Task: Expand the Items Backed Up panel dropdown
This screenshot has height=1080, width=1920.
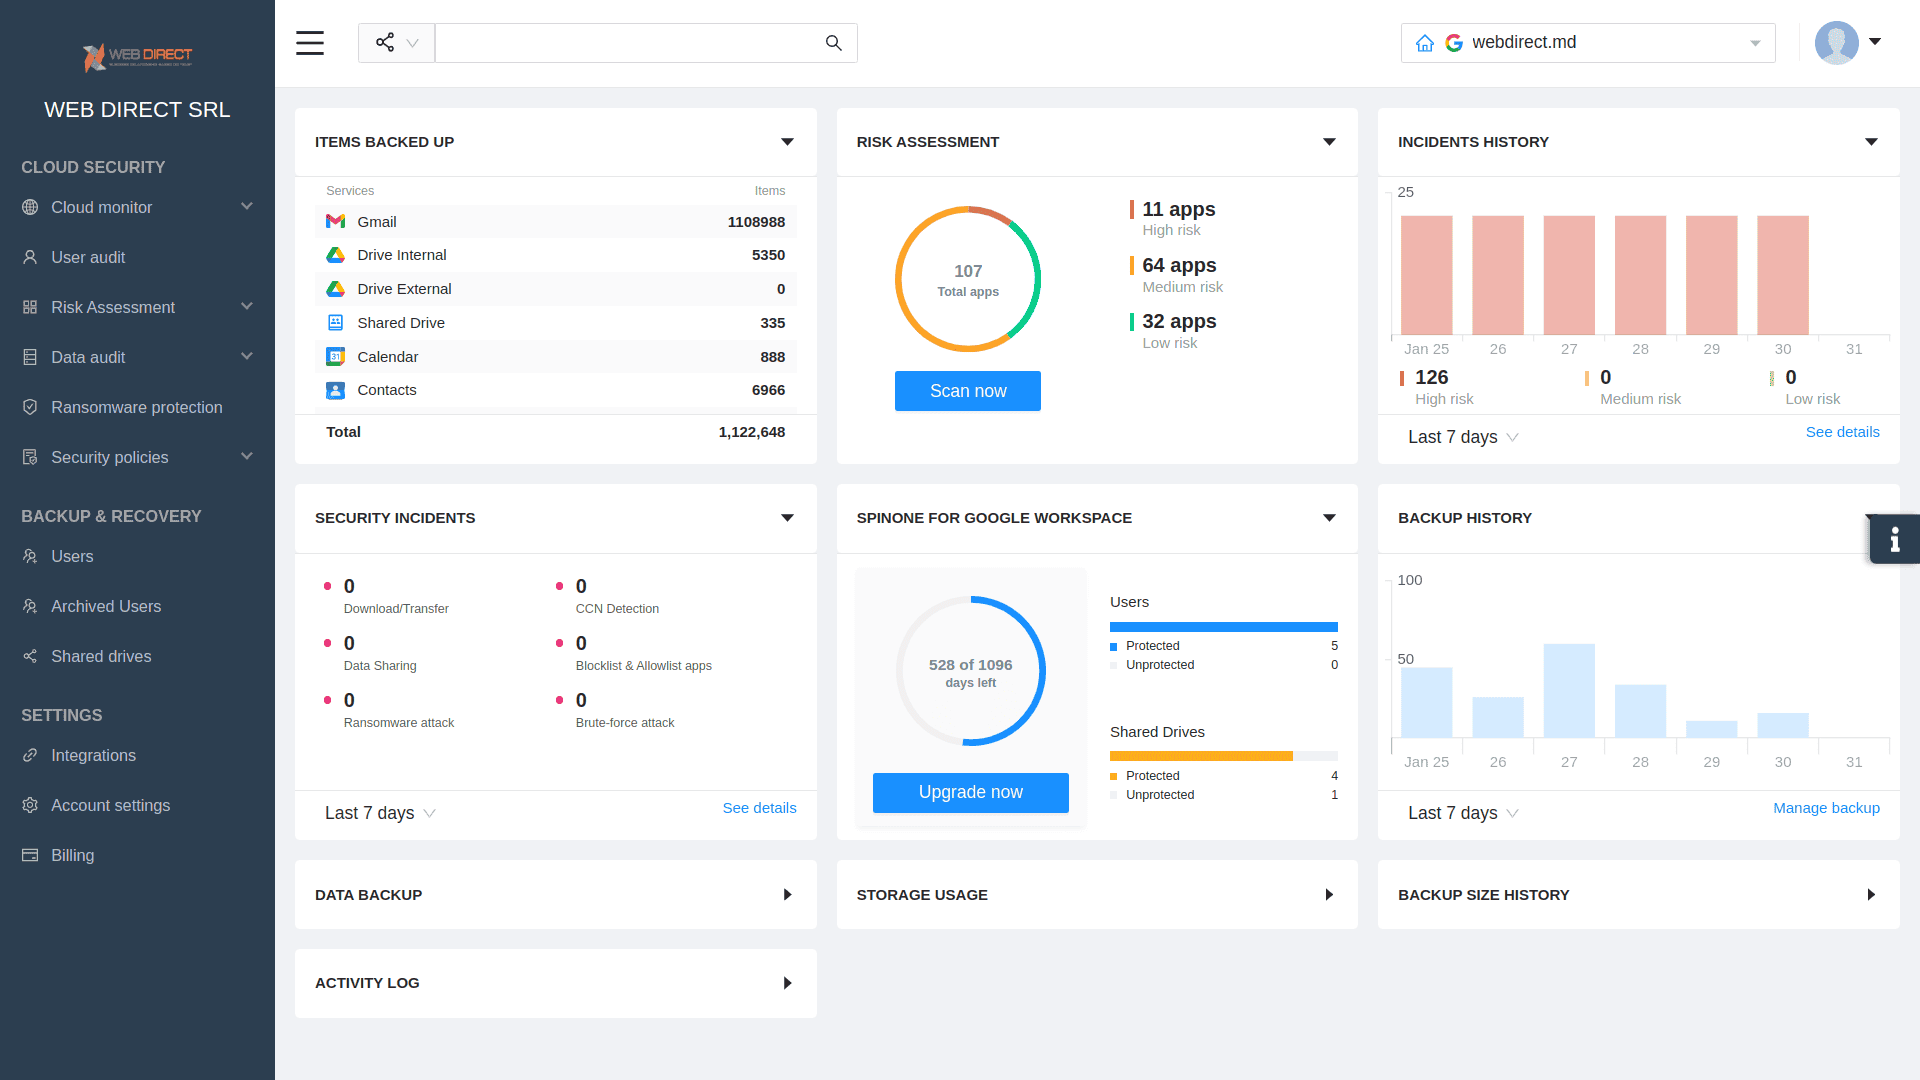Action: [787, 141]
